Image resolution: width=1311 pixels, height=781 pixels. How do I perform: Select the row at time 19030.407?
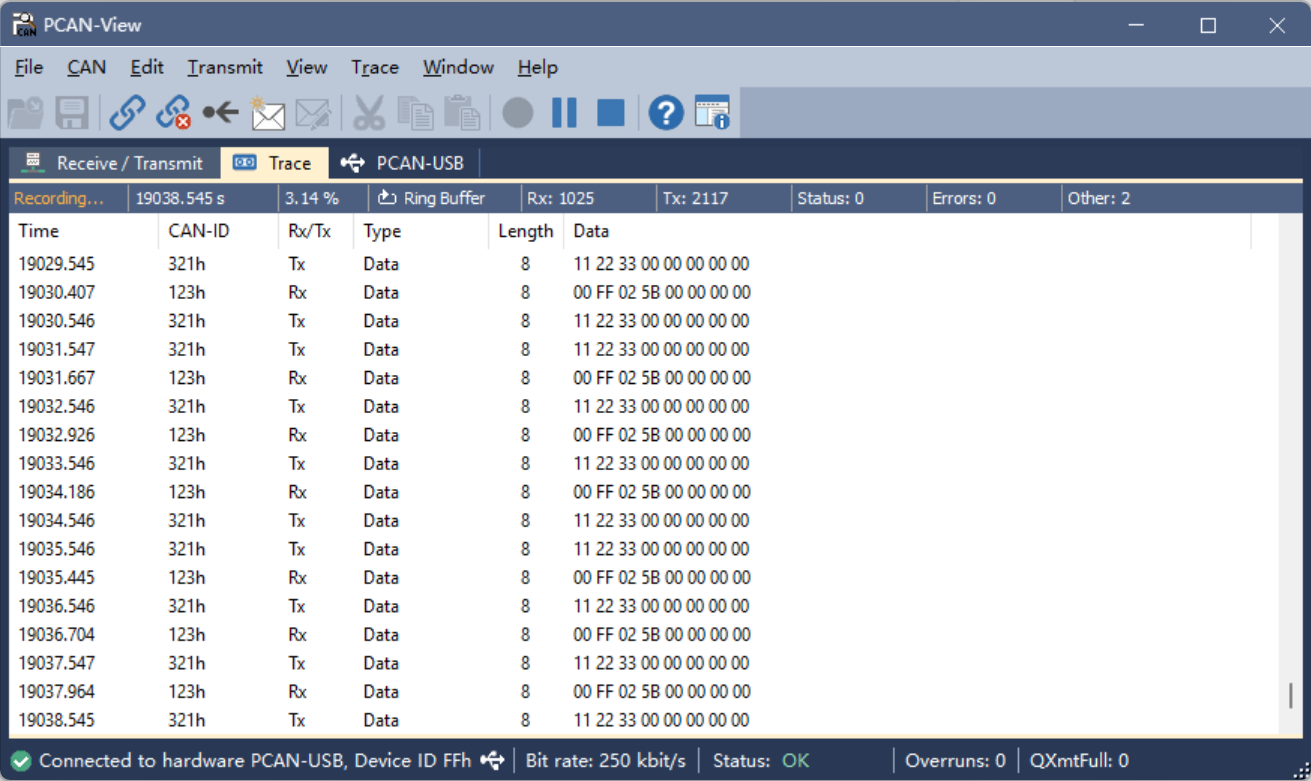coord(644,293)
